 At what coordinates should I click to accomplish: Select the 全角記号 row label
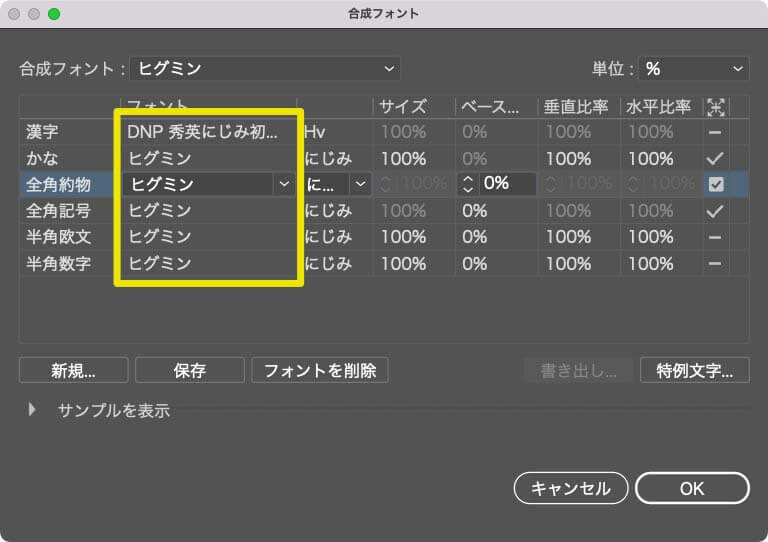coord(58,211)
